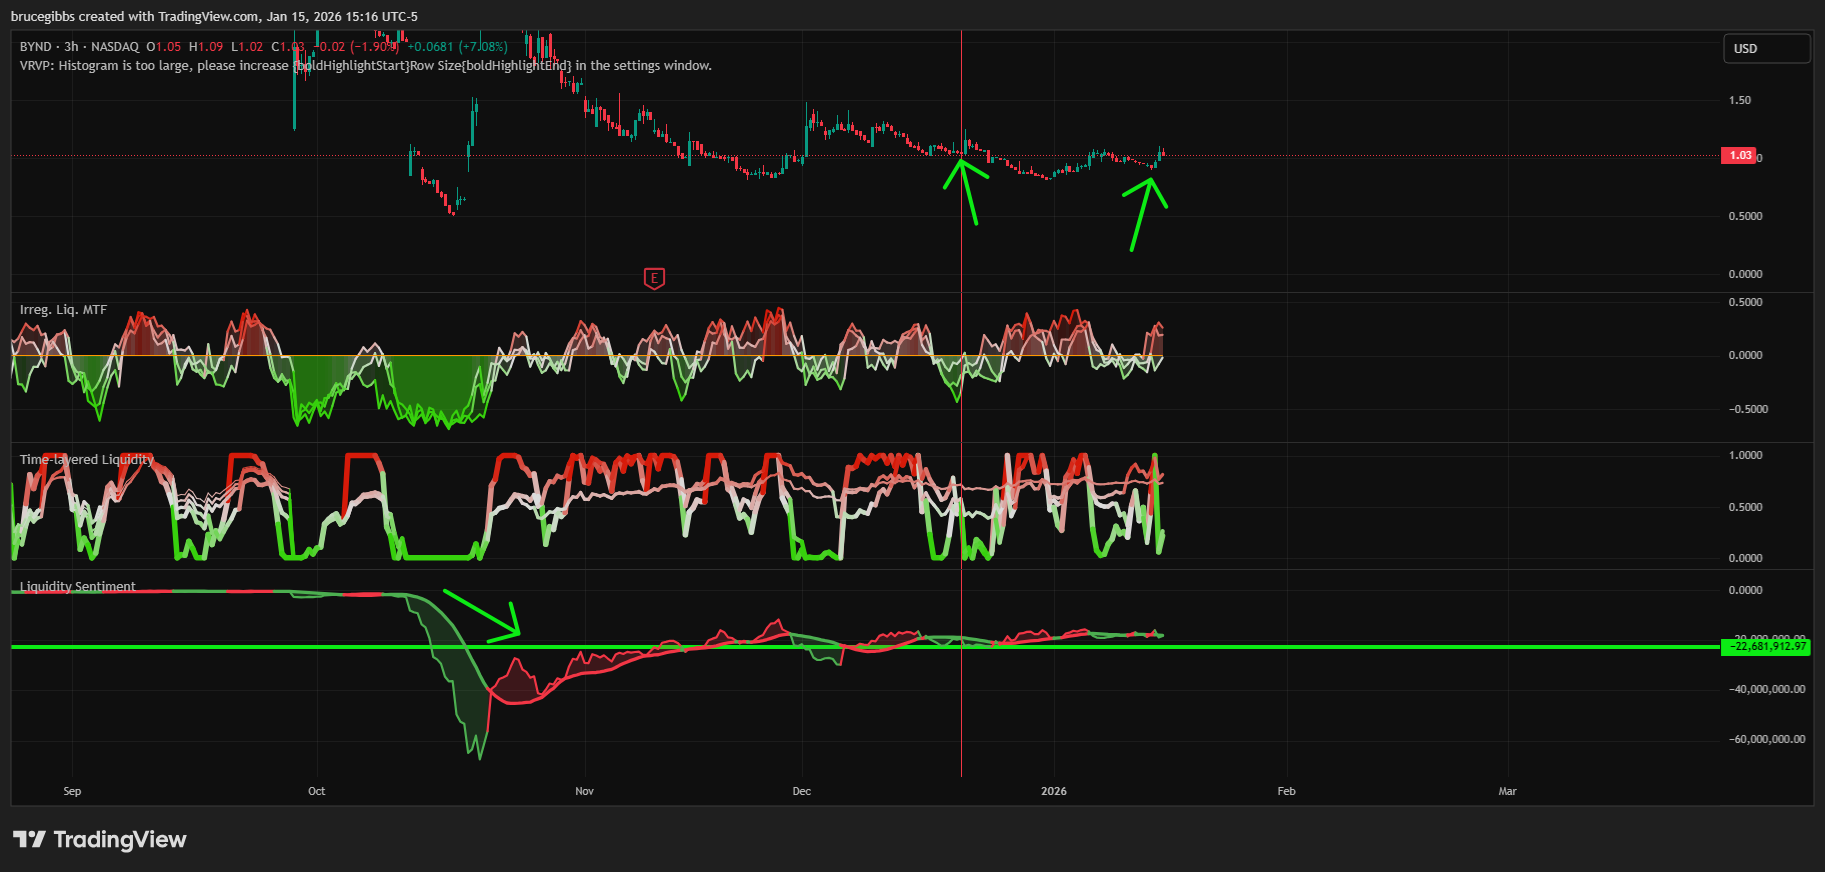
Task: Select the Irreg. Liq. MTF indicator label
Action: (63, 310)
